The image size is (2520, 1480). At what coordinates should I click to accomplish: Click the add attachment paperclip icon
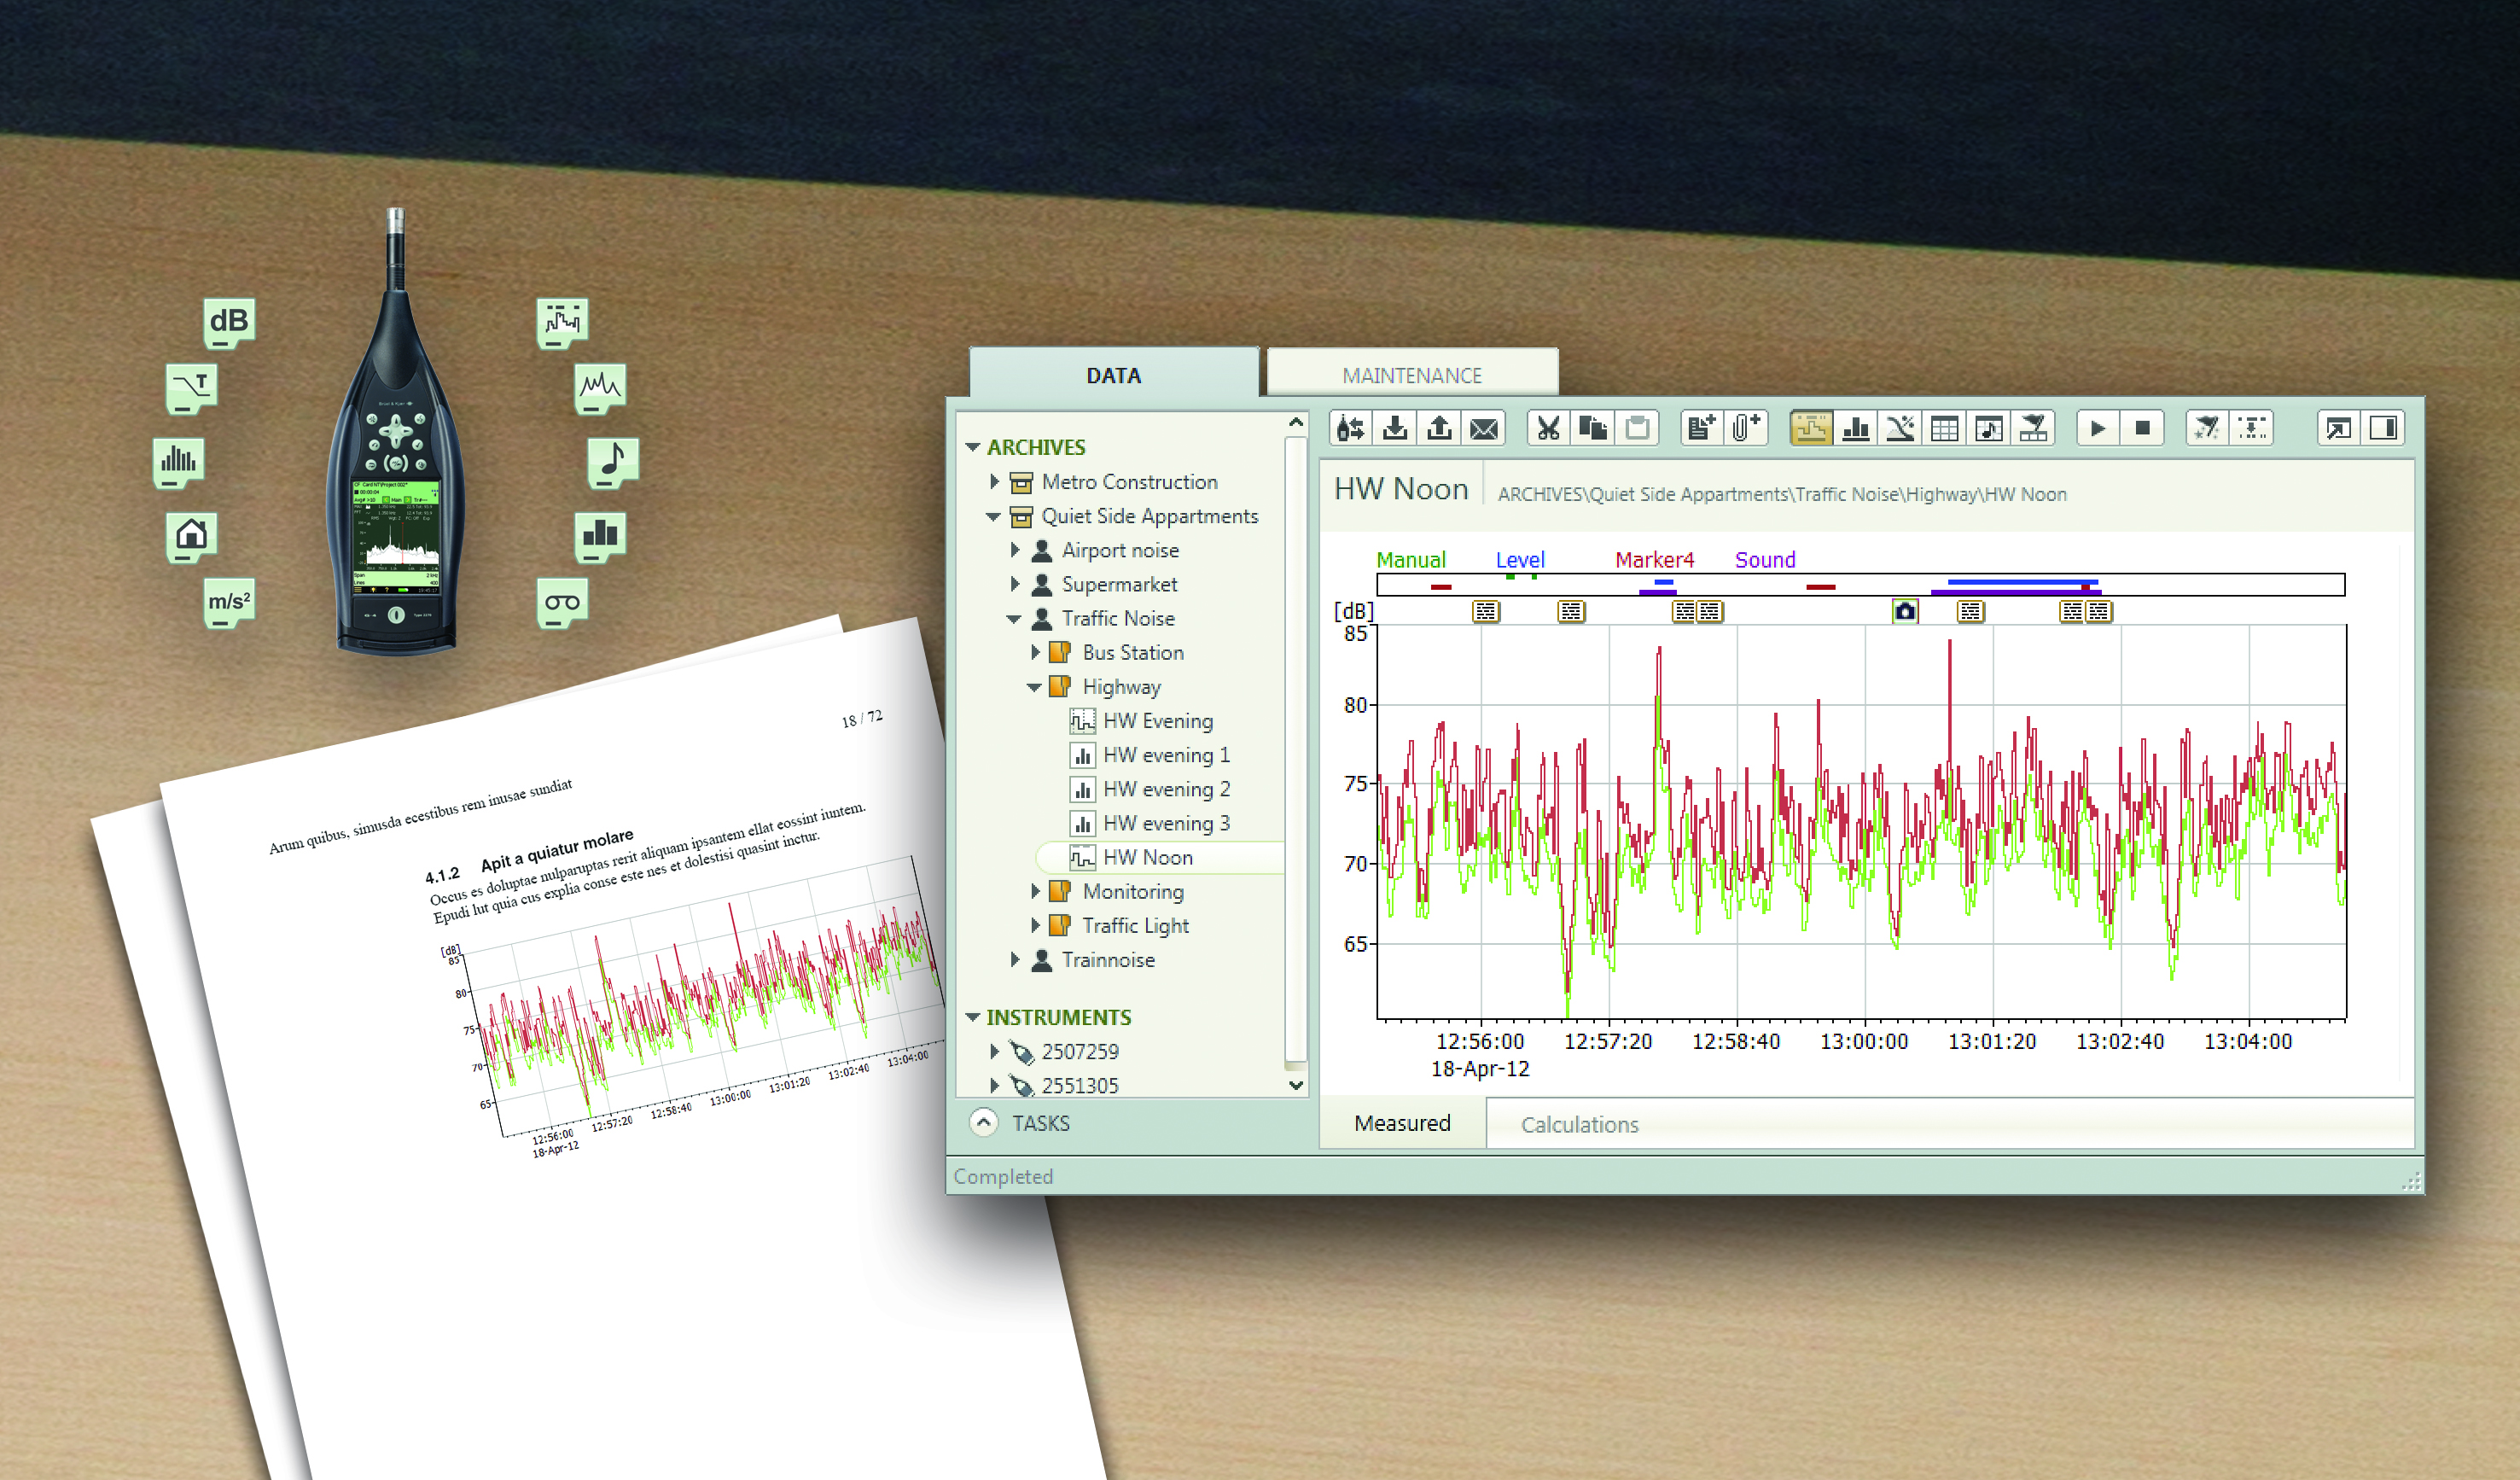coord(1746,429)
